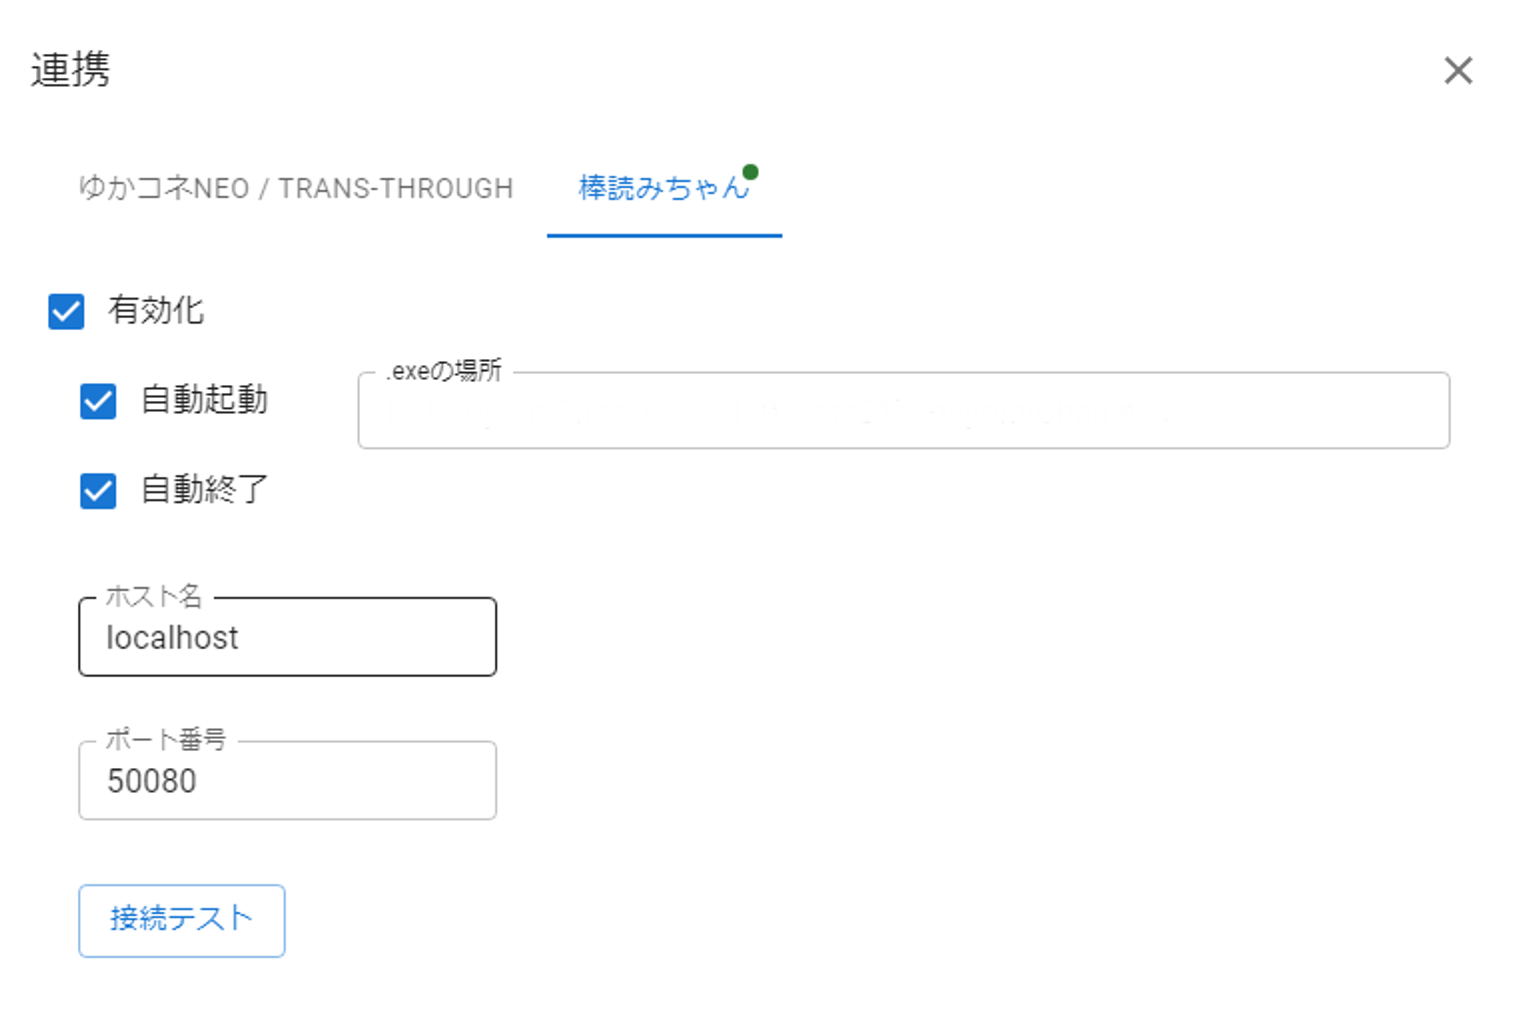Image resolution: width=1520 pixels, height=1021 pixels.
Task: Close the 連携 dialog with the X icon
Action: pyautogui.click(x=1458, y=70)
